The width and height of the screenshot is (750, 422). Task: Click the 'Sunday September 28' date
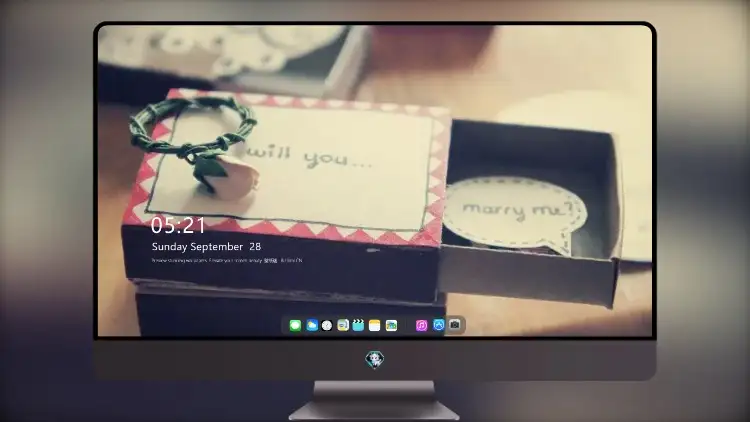(x=206, y=246)
